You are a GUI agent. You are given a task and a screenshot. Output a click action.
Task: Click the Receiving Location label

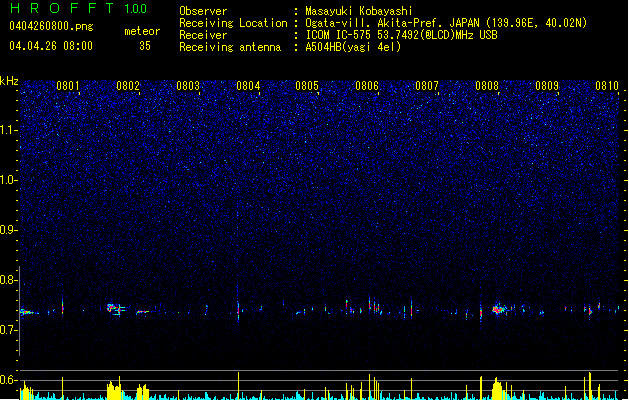[x=233, y=23]
